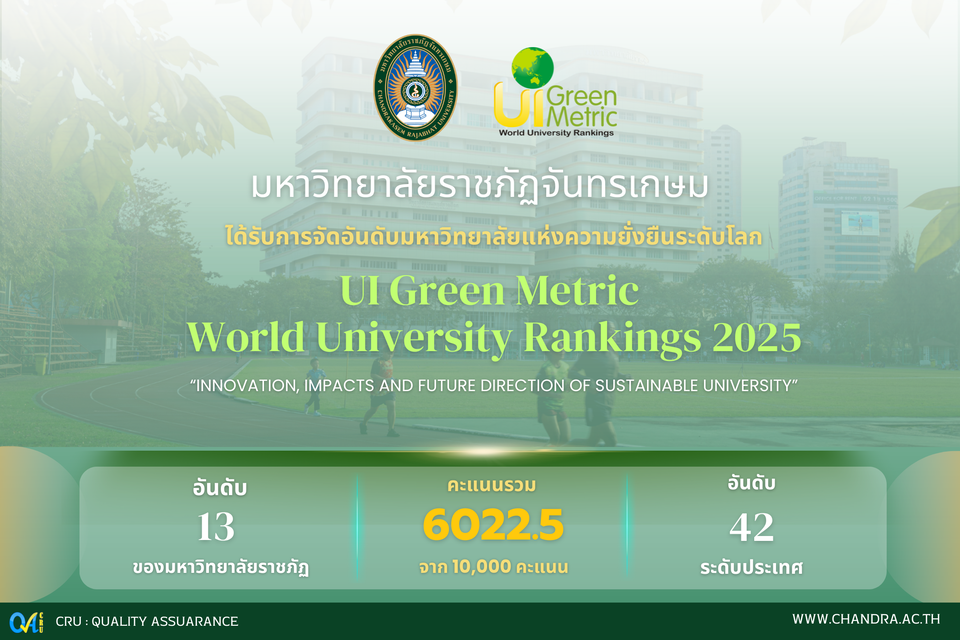The image size is (960, 640).
Task: Click the runners on the track
Action: [x=575, y=400]
